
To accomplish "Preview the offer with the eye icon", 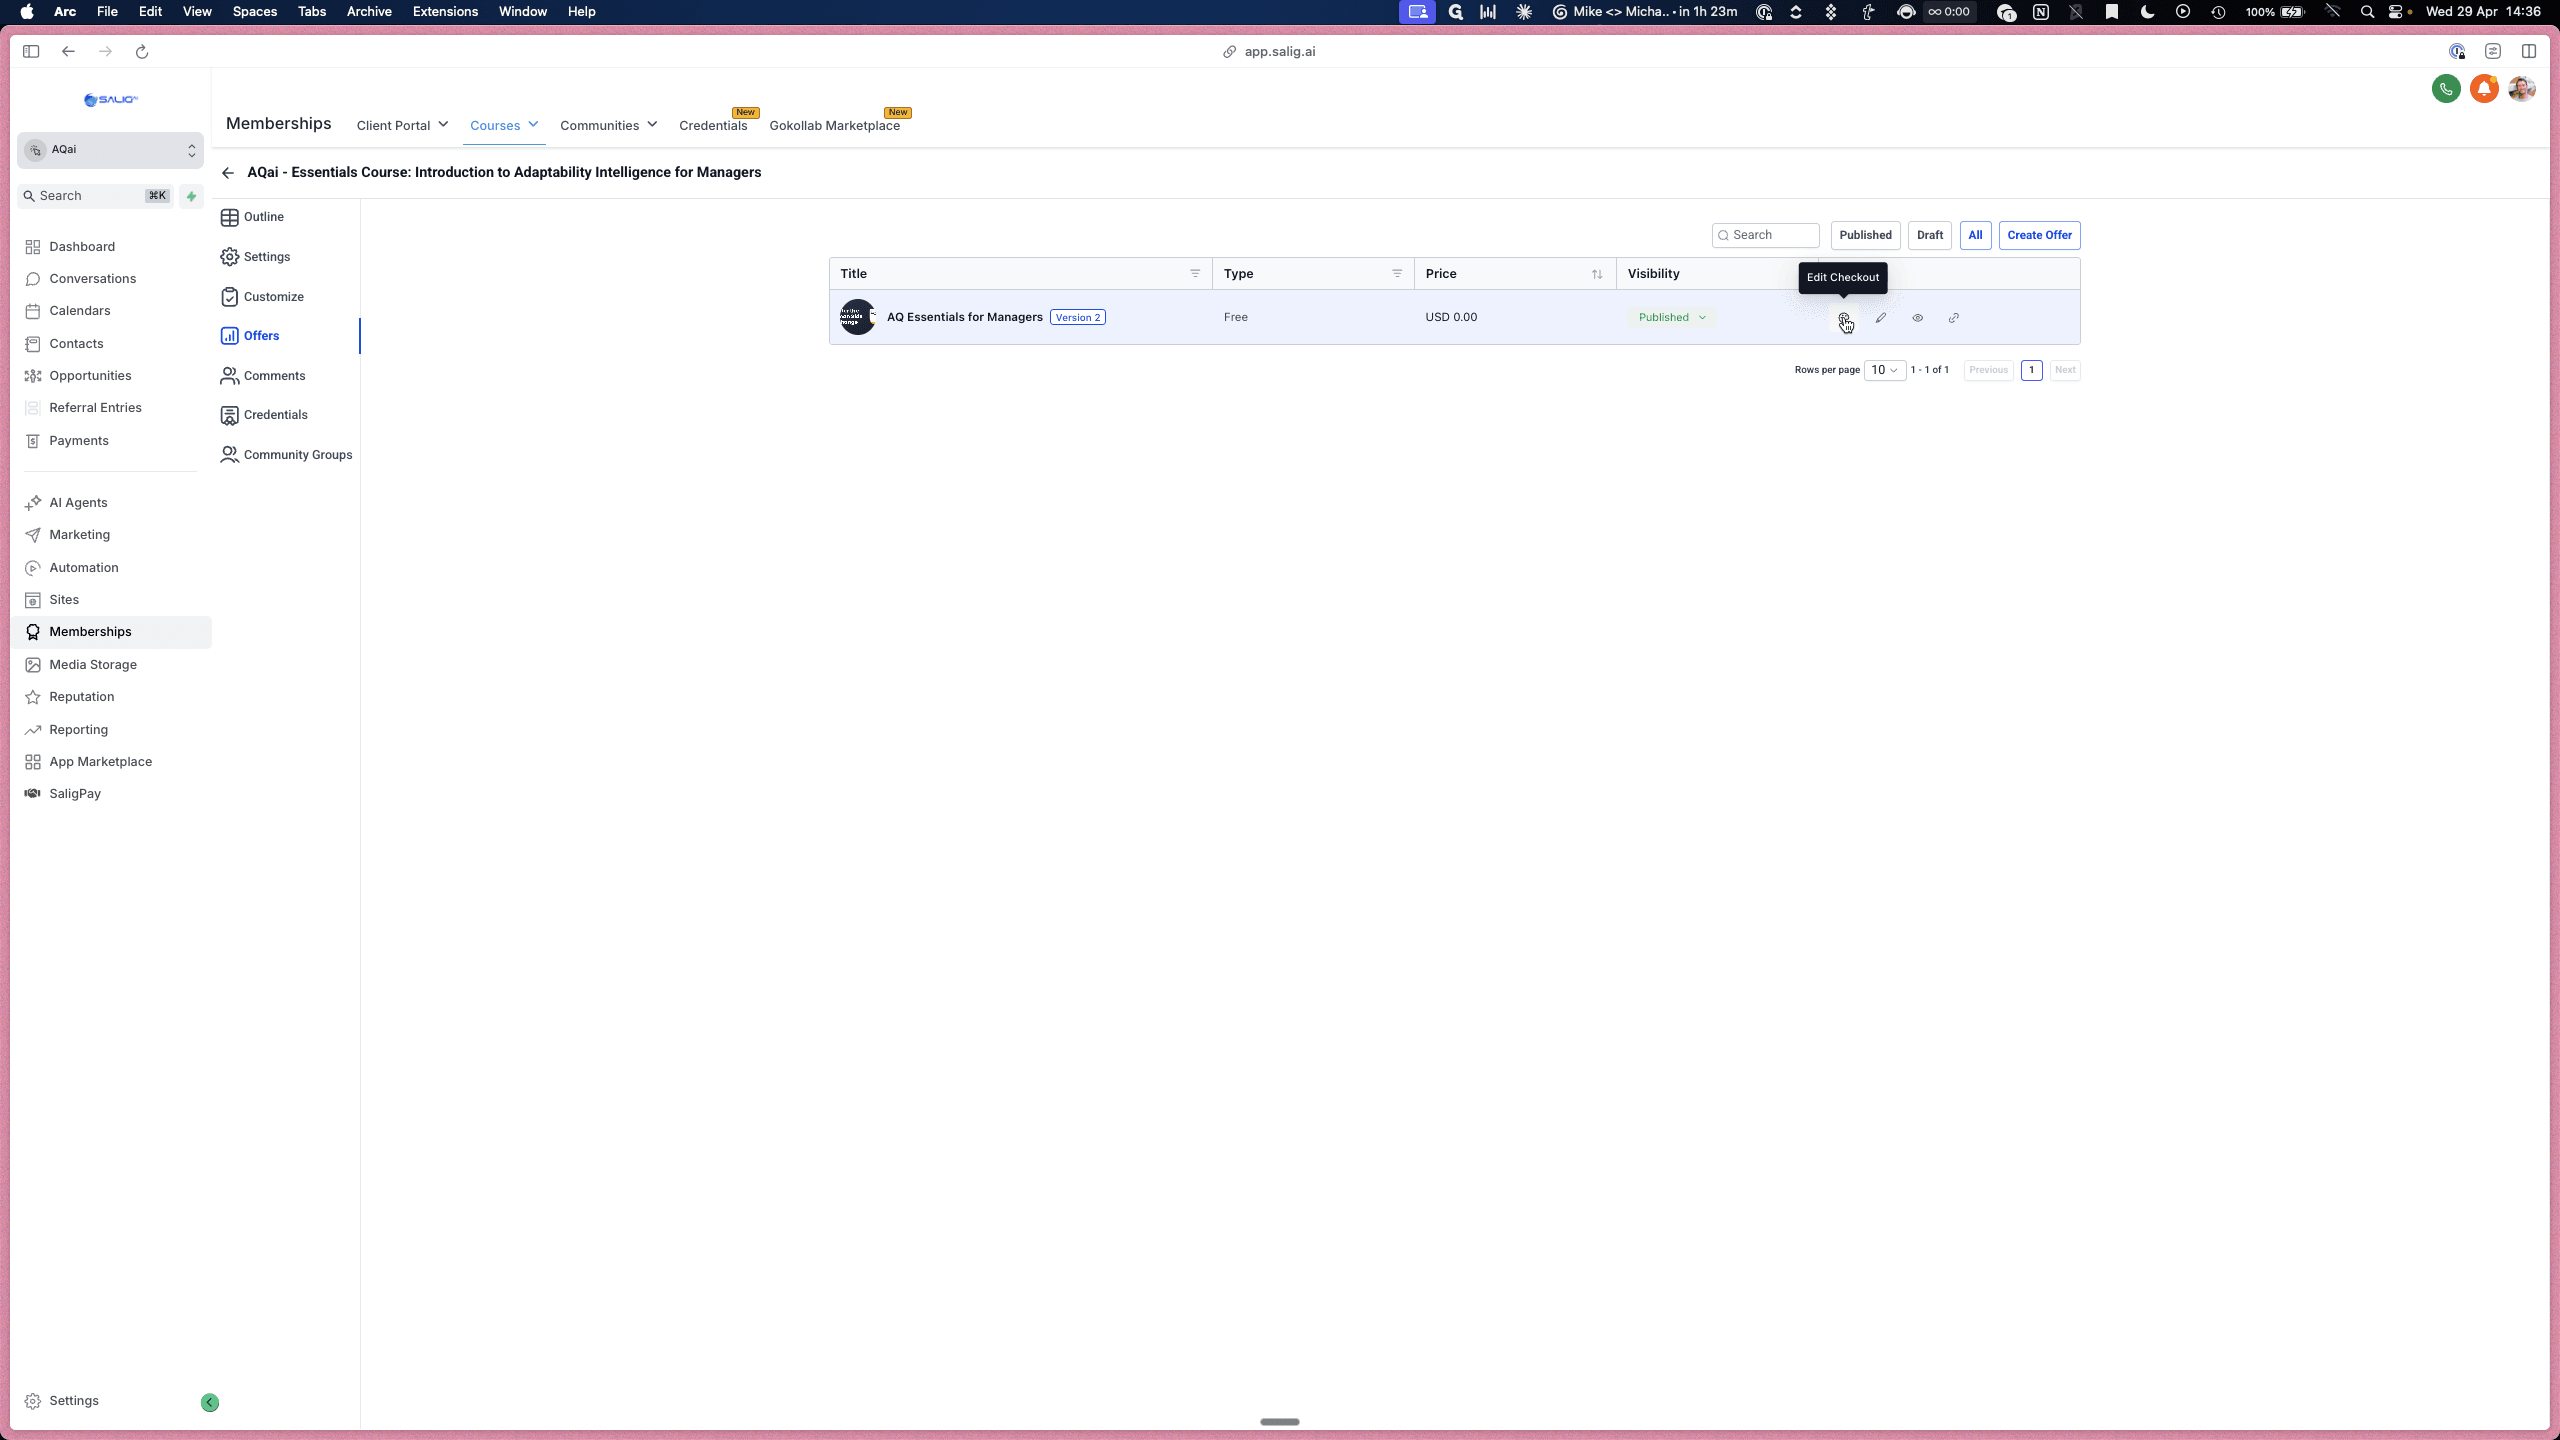I will pyautogui.click(x=1917, y=317).
